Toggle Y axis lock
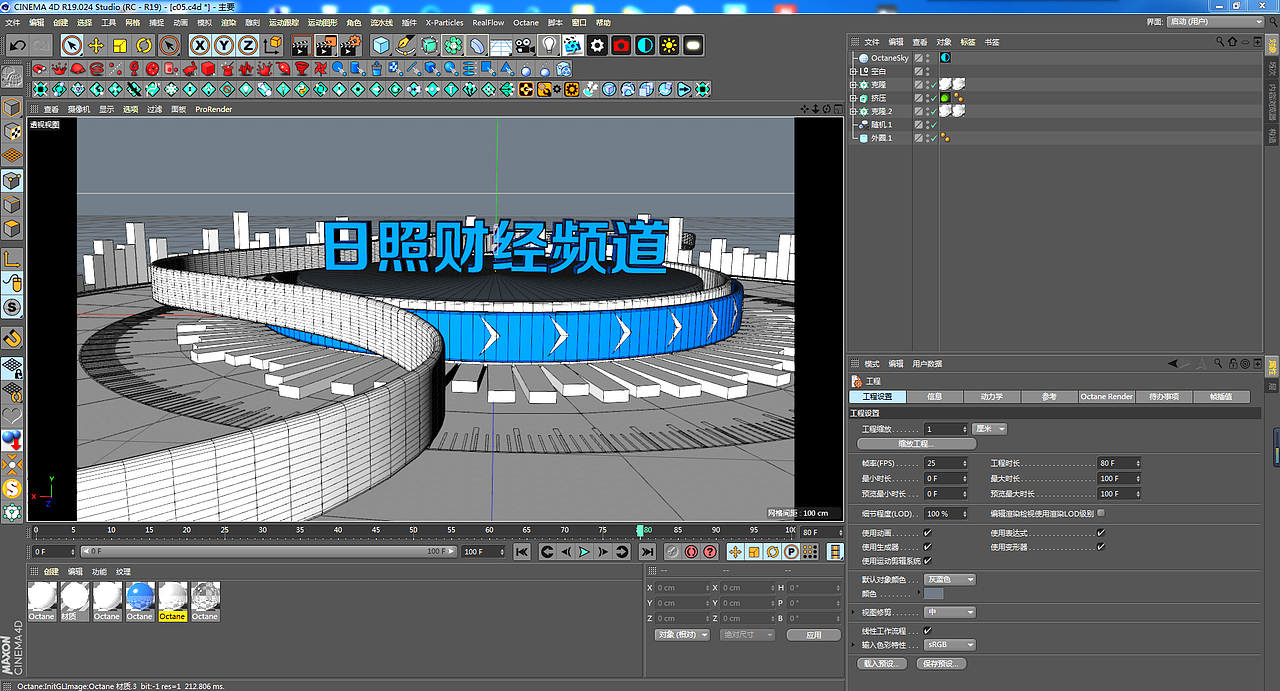 (224, 45)
